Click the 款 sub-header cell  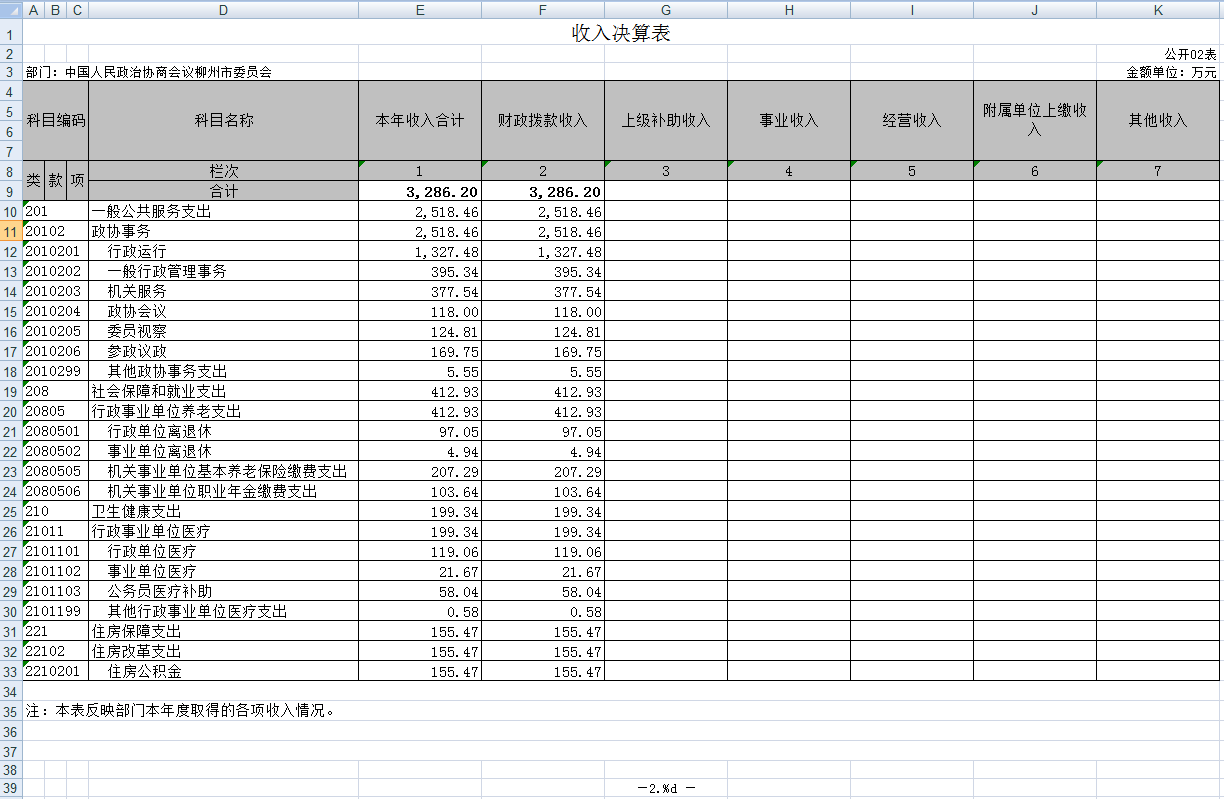coord(56,181)
